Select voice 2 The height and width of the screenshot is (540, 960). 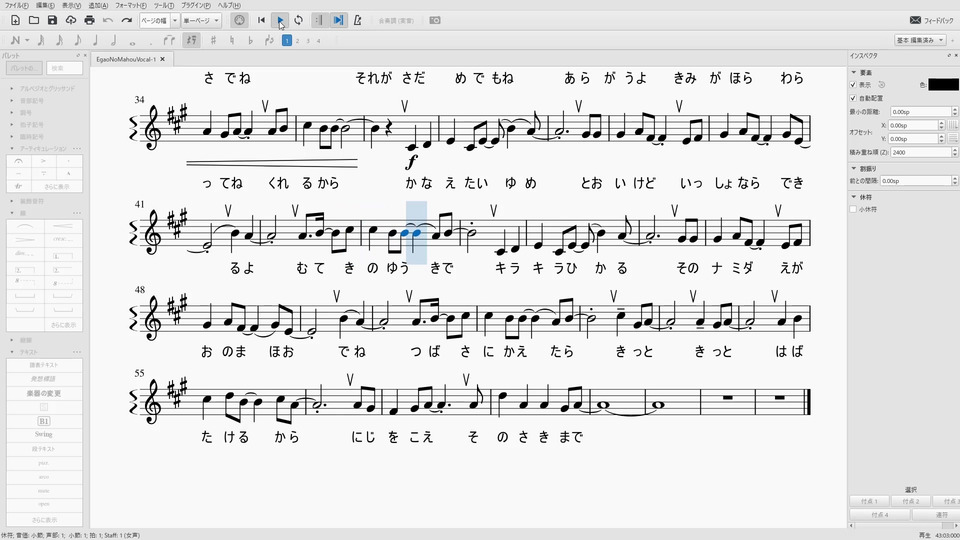(x=298, y=40)
